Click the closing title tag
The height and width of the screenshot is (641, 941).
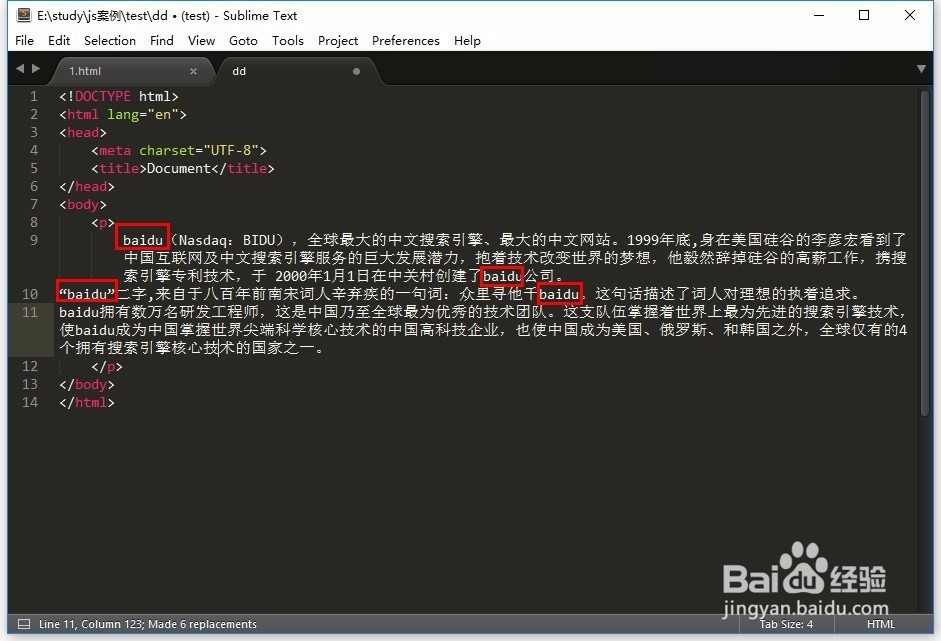click(x=243, y=168)
